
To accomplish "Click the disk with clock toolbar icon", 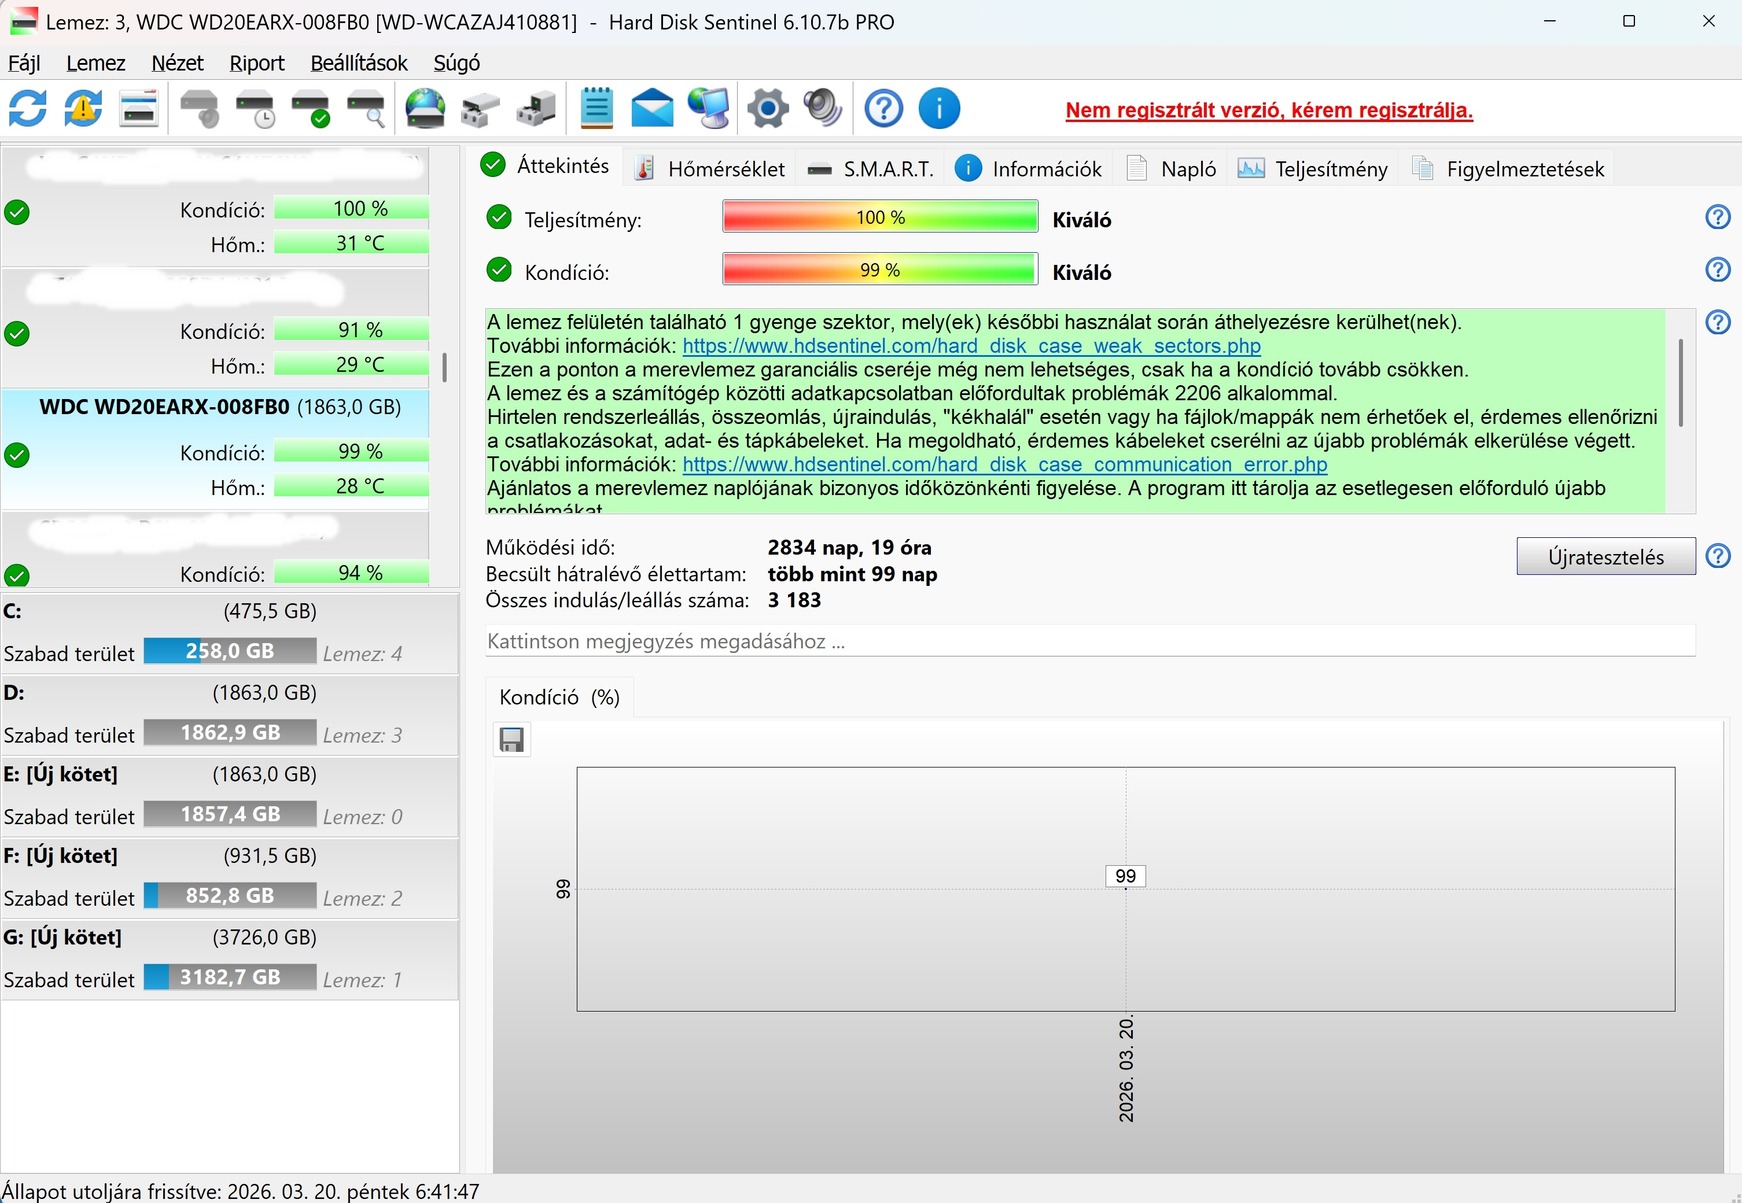I will pyautogui.click(x=256, y=109).
